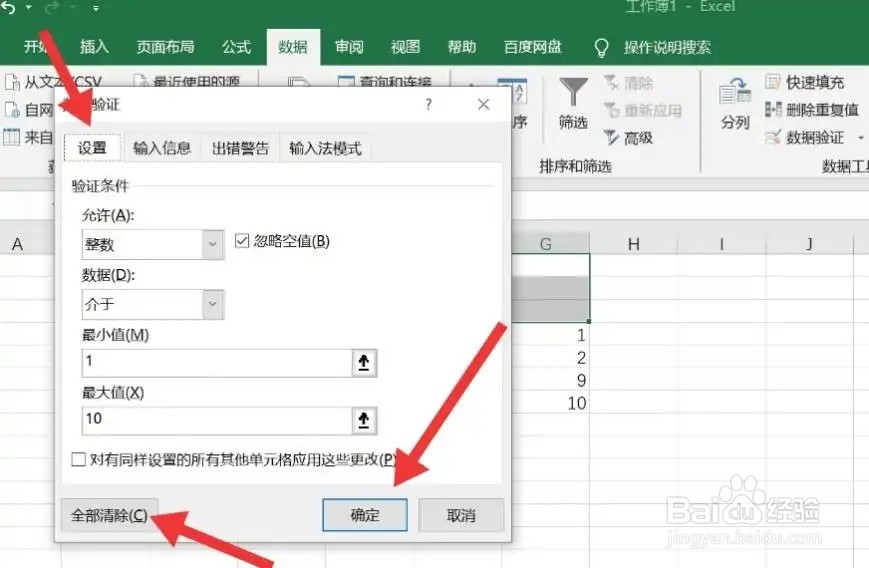869x568 pixels.
Task: Click the 全部清除 button
Action: [x=110, y=515]
